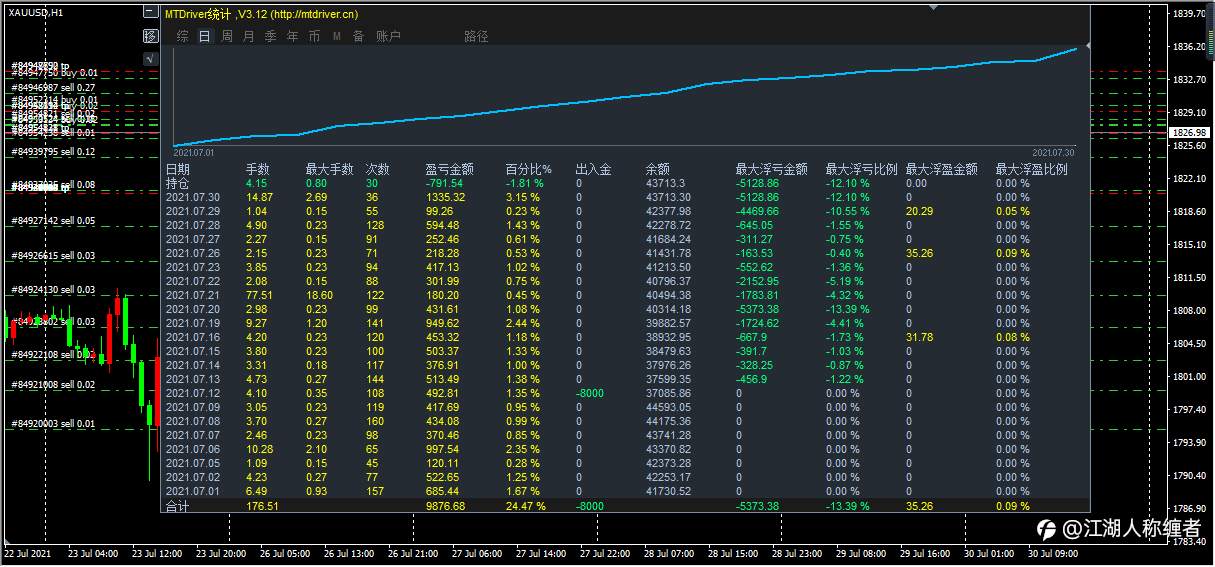Click the 35.26 value in 2021.07.26 row
Screen dimensions: 1215x567
click(919, 253)
